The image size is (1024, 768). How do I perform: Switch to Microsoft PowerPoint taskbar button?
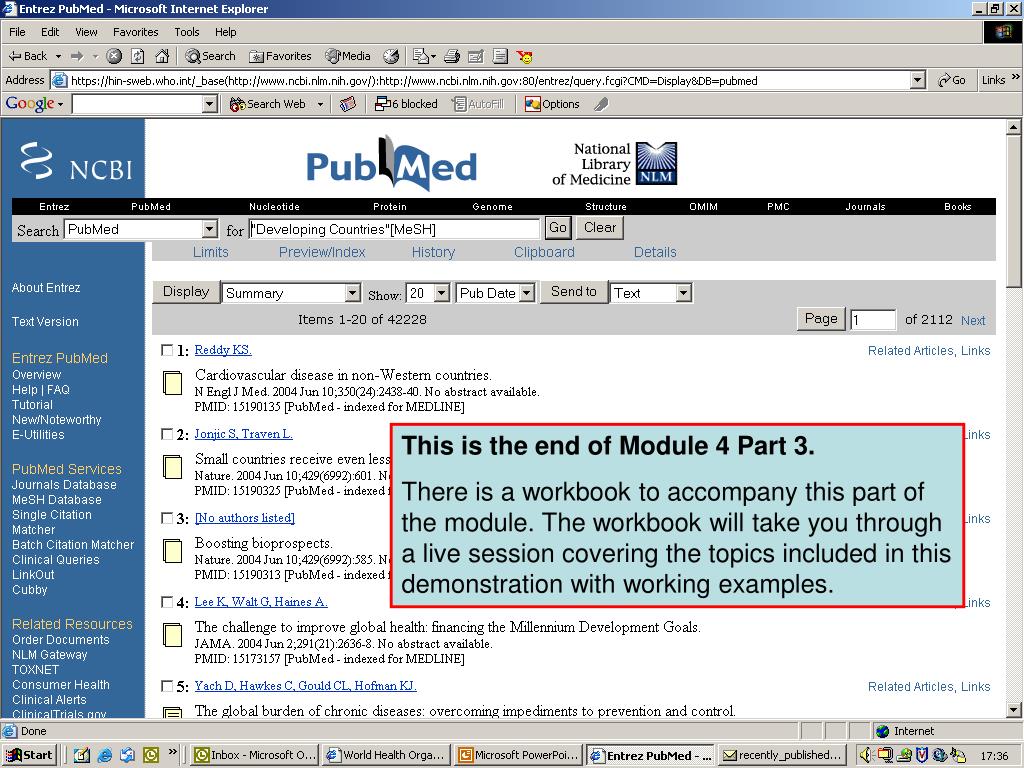pyautogui.click(x=519, y=755)
